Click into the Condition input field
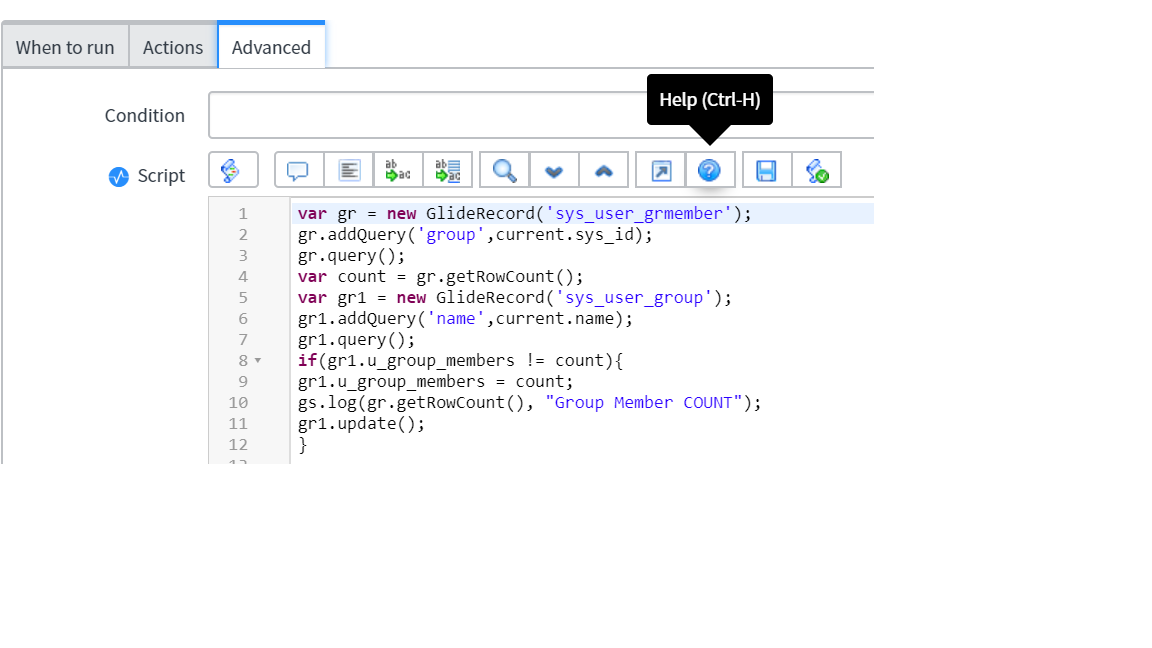Viewport: 1152px width, 648px height. point(541,115)
